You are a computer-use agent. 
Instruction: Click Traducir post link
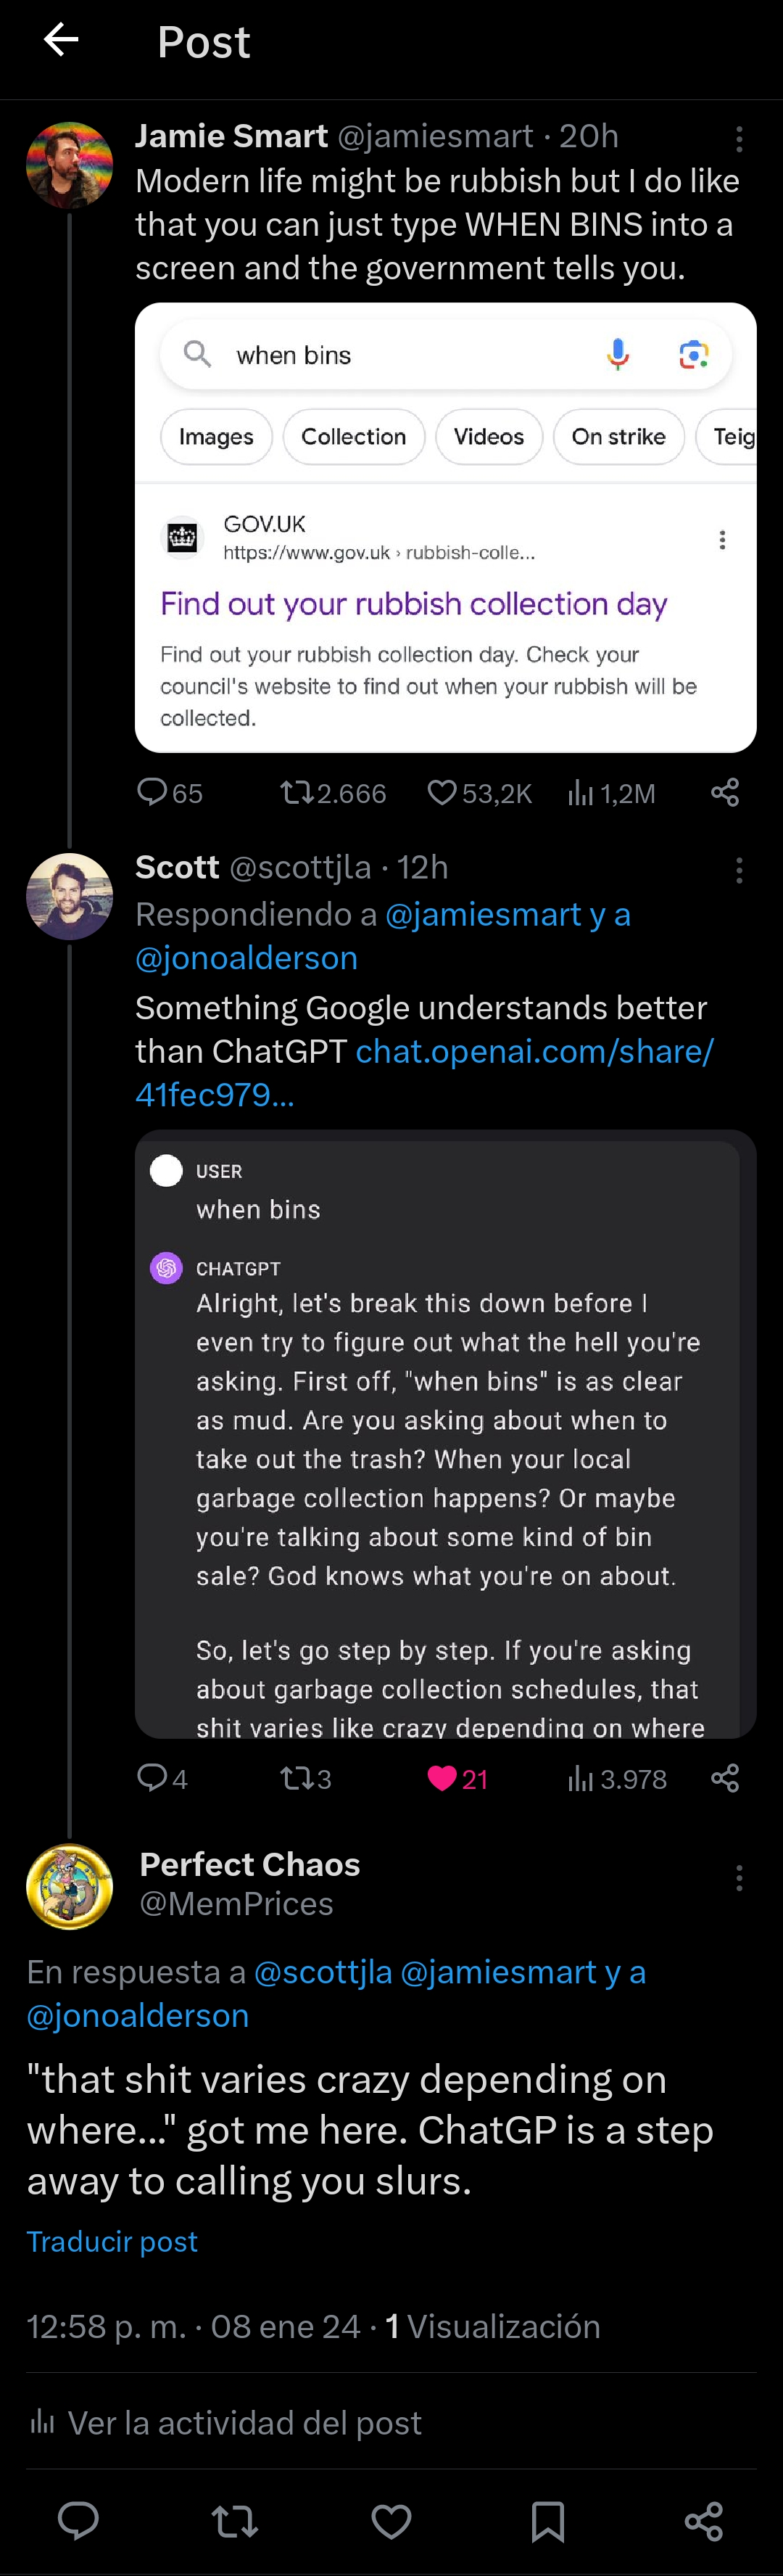pos(112,2241)
